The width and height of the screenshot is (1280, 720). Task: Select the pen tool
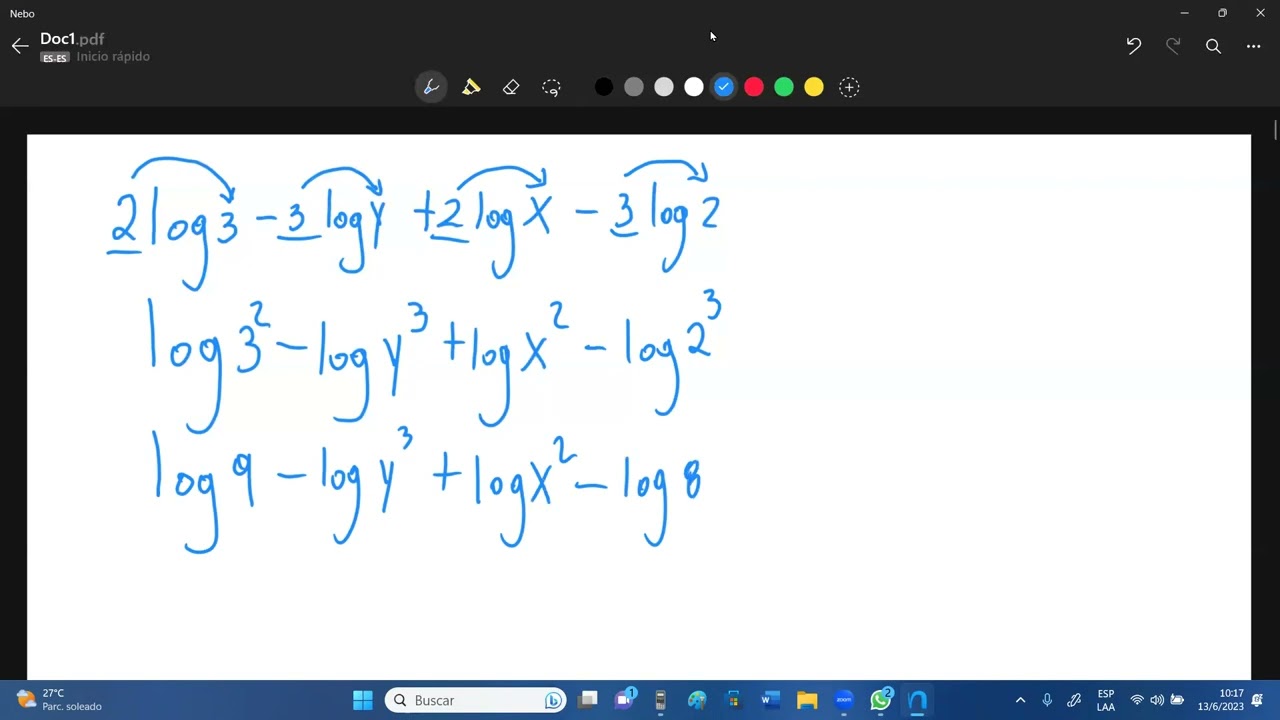(x=431, y=87)
